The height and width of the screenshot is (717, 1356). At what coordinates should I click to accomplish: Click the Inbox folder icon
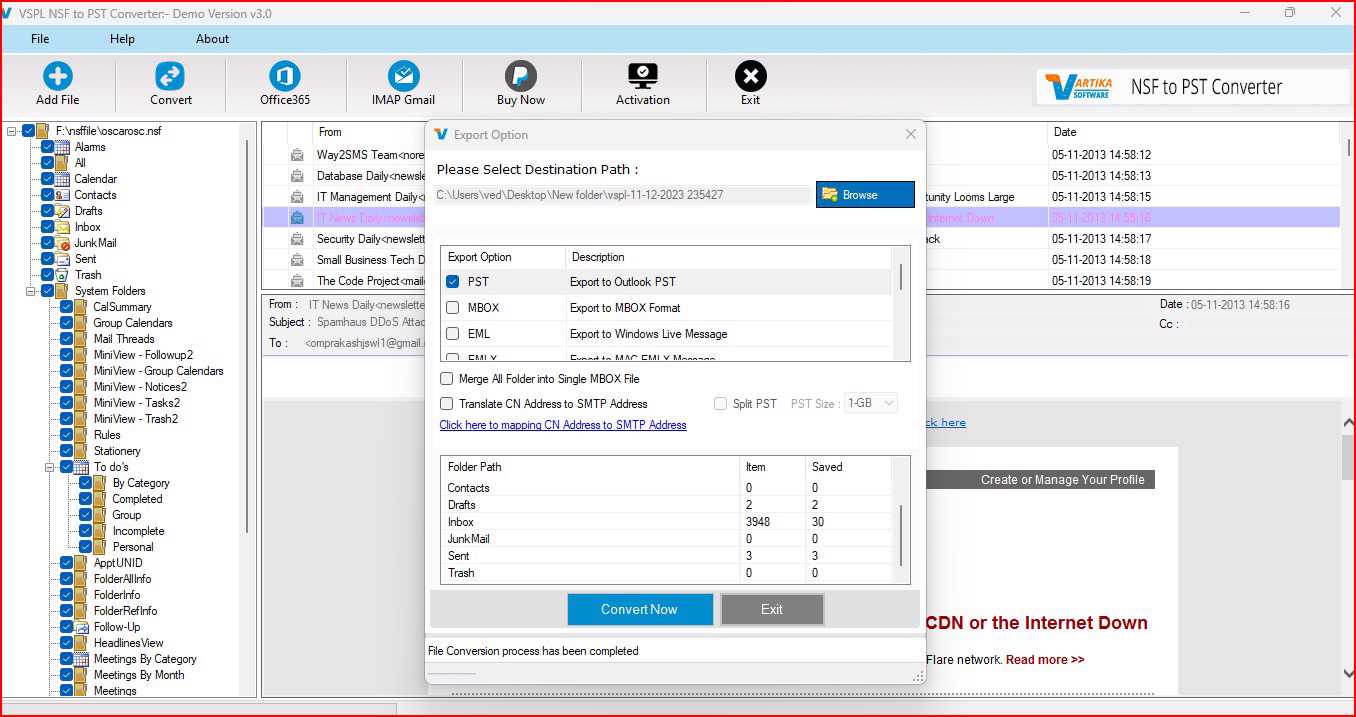(63, 227)
